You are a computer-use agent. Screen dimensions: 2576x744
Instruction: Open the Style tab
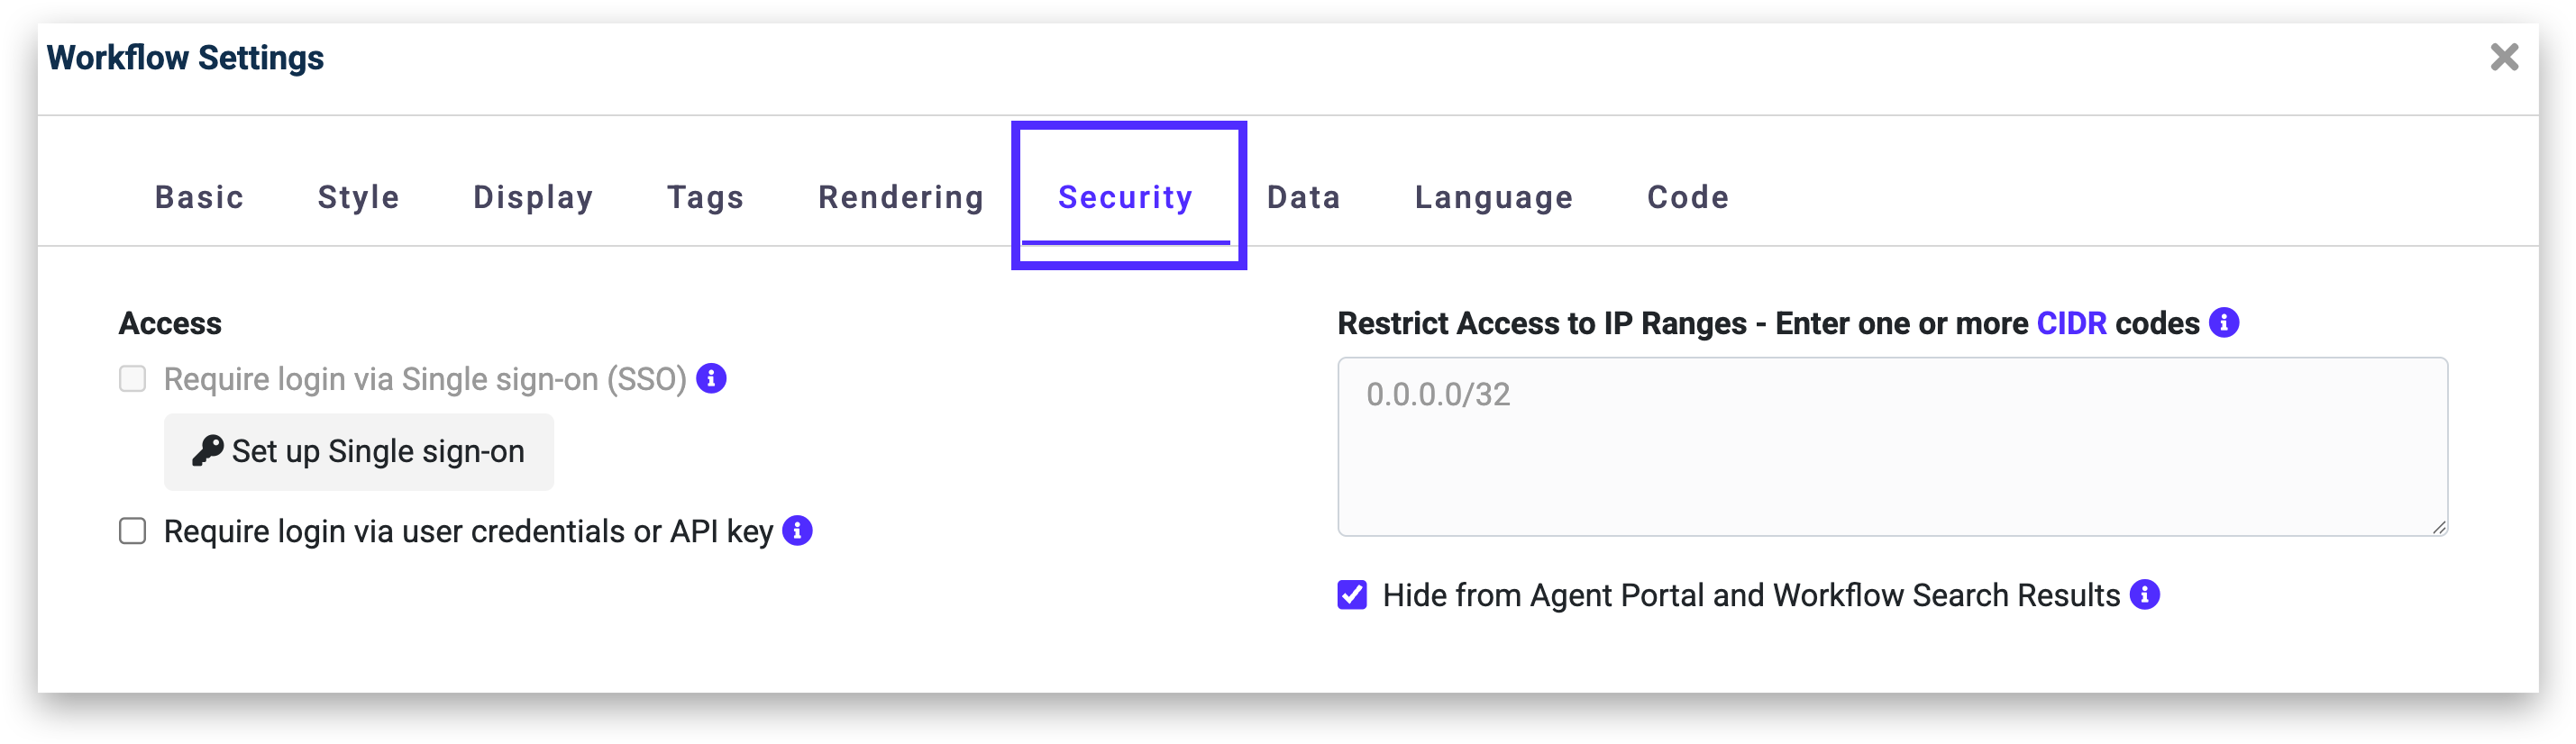point(358,197)
